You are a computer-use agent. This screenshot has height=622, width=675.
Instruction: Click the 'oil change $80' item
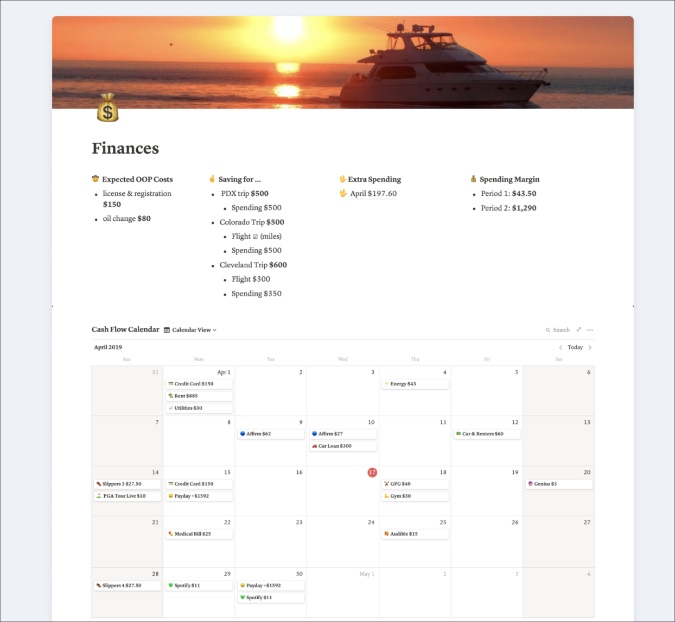click(127, 219)
